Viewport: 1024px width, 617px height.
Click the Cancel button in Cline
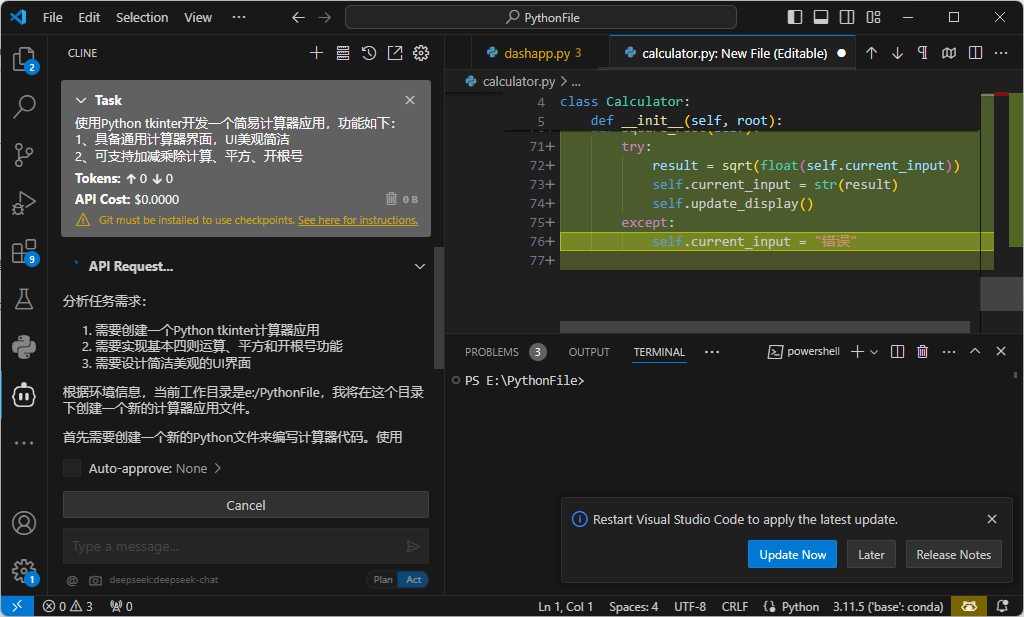246,505
